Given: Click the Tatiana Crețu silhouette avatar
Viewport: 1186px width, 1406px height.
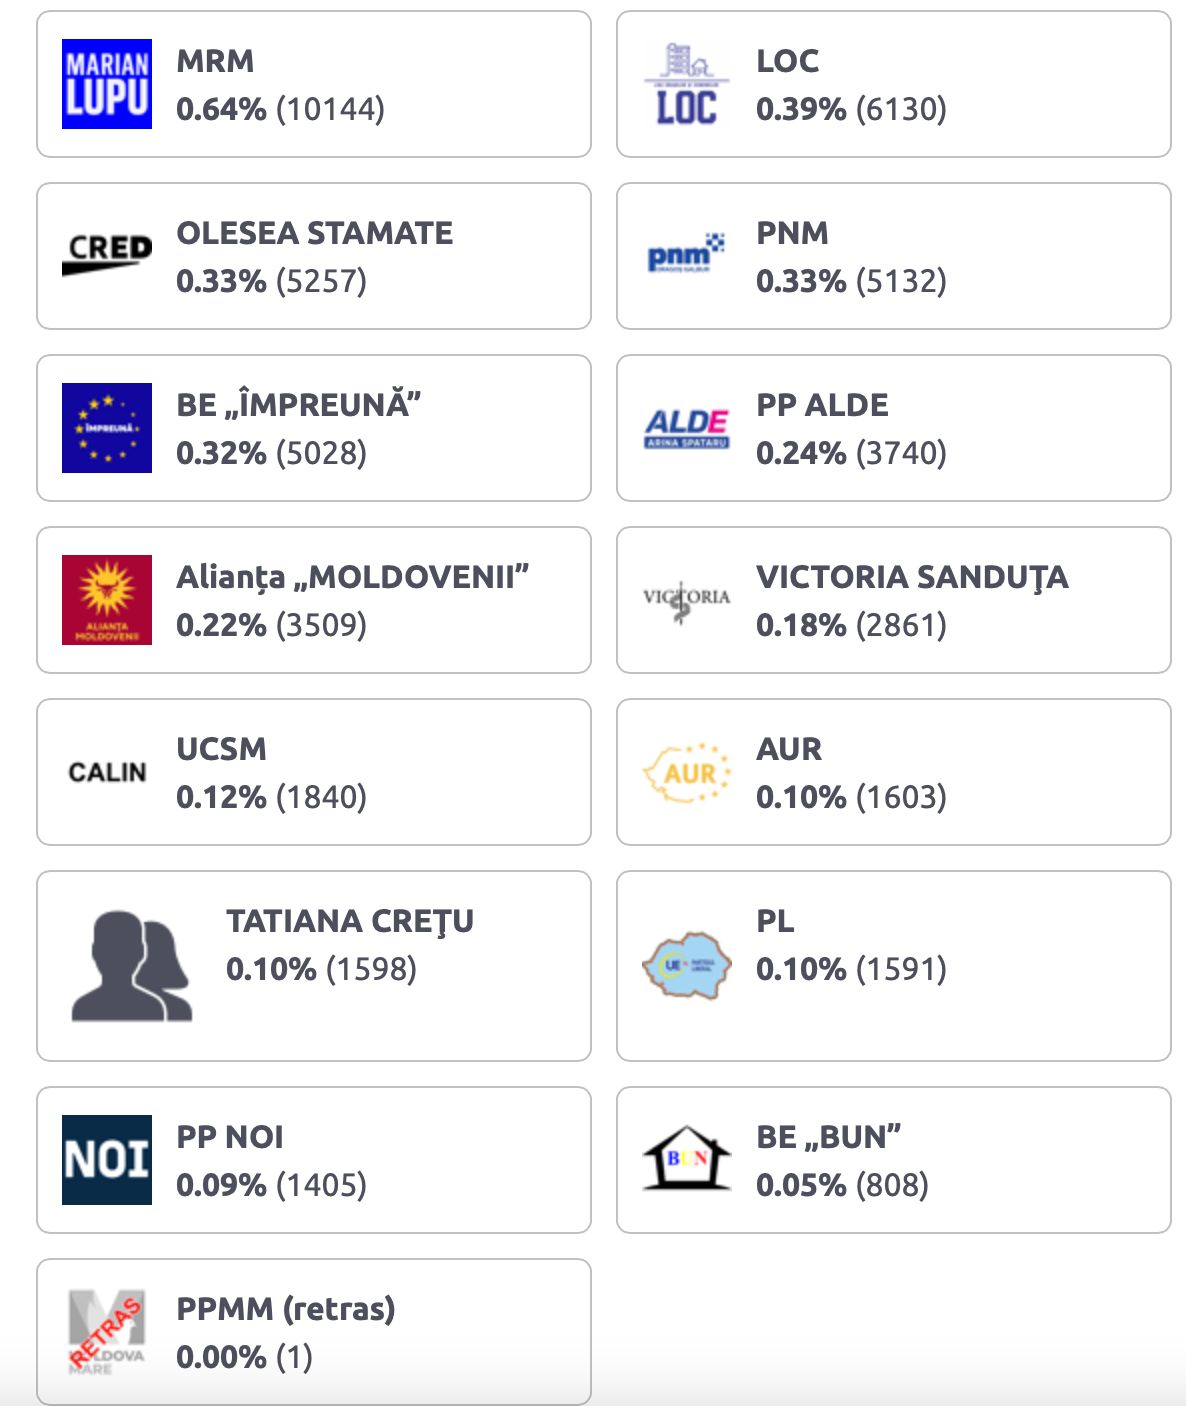Looking at the screenshot, I should [x=132, y=966].
